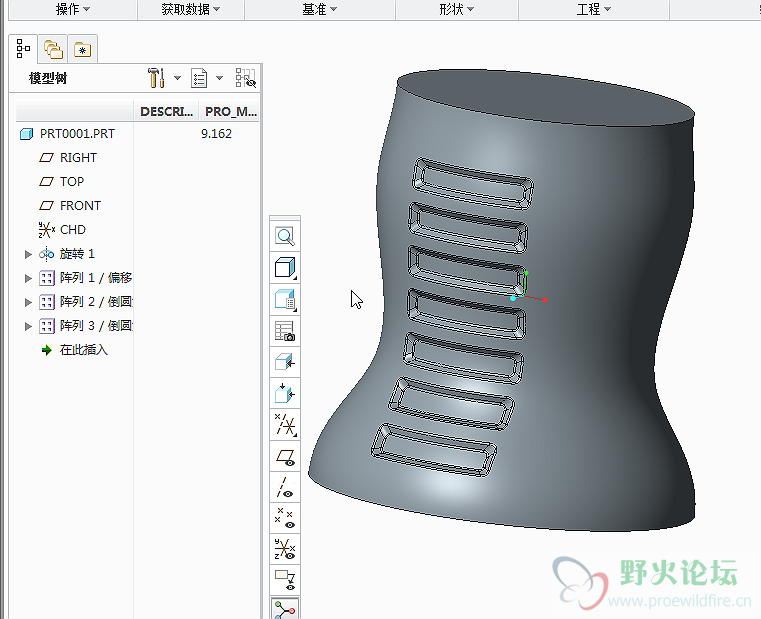Click the cube with down arrow icon

[285, 394]
